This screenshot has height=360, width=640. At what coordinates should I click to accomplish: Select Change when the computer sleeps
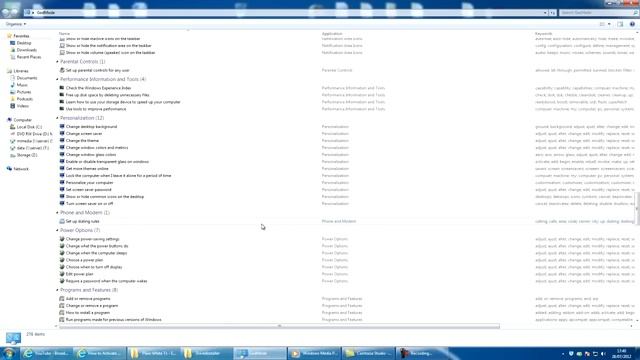click(96, 253)
